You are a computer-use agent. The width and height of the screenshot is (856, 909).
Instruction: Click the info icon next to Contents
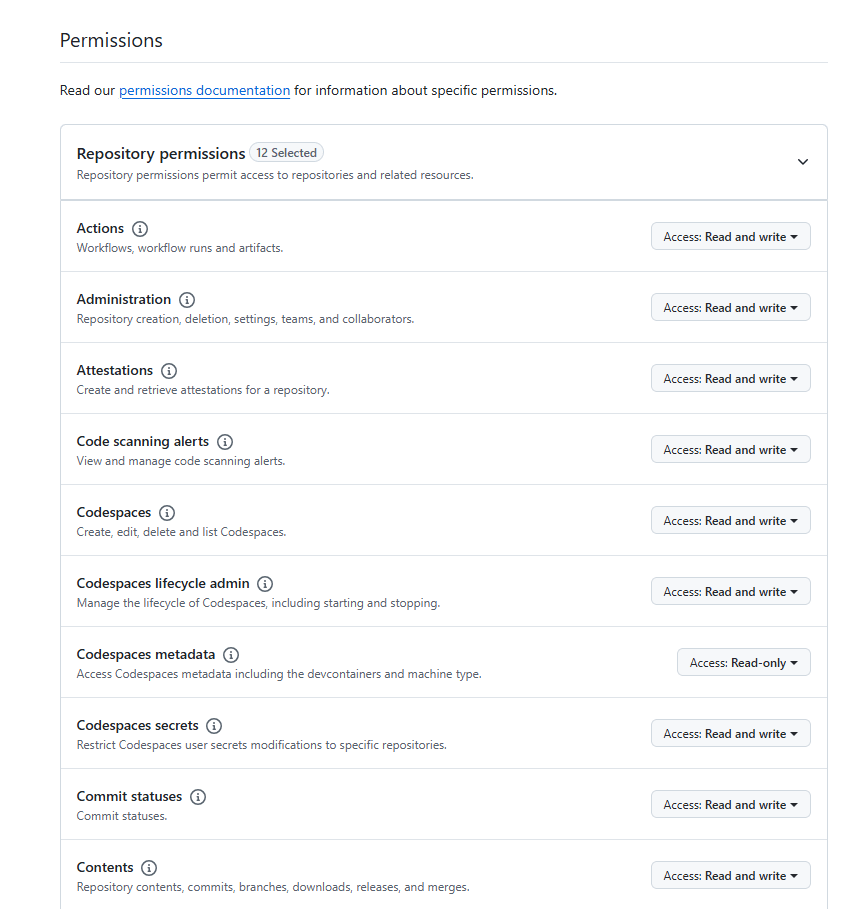coord(149,868)
